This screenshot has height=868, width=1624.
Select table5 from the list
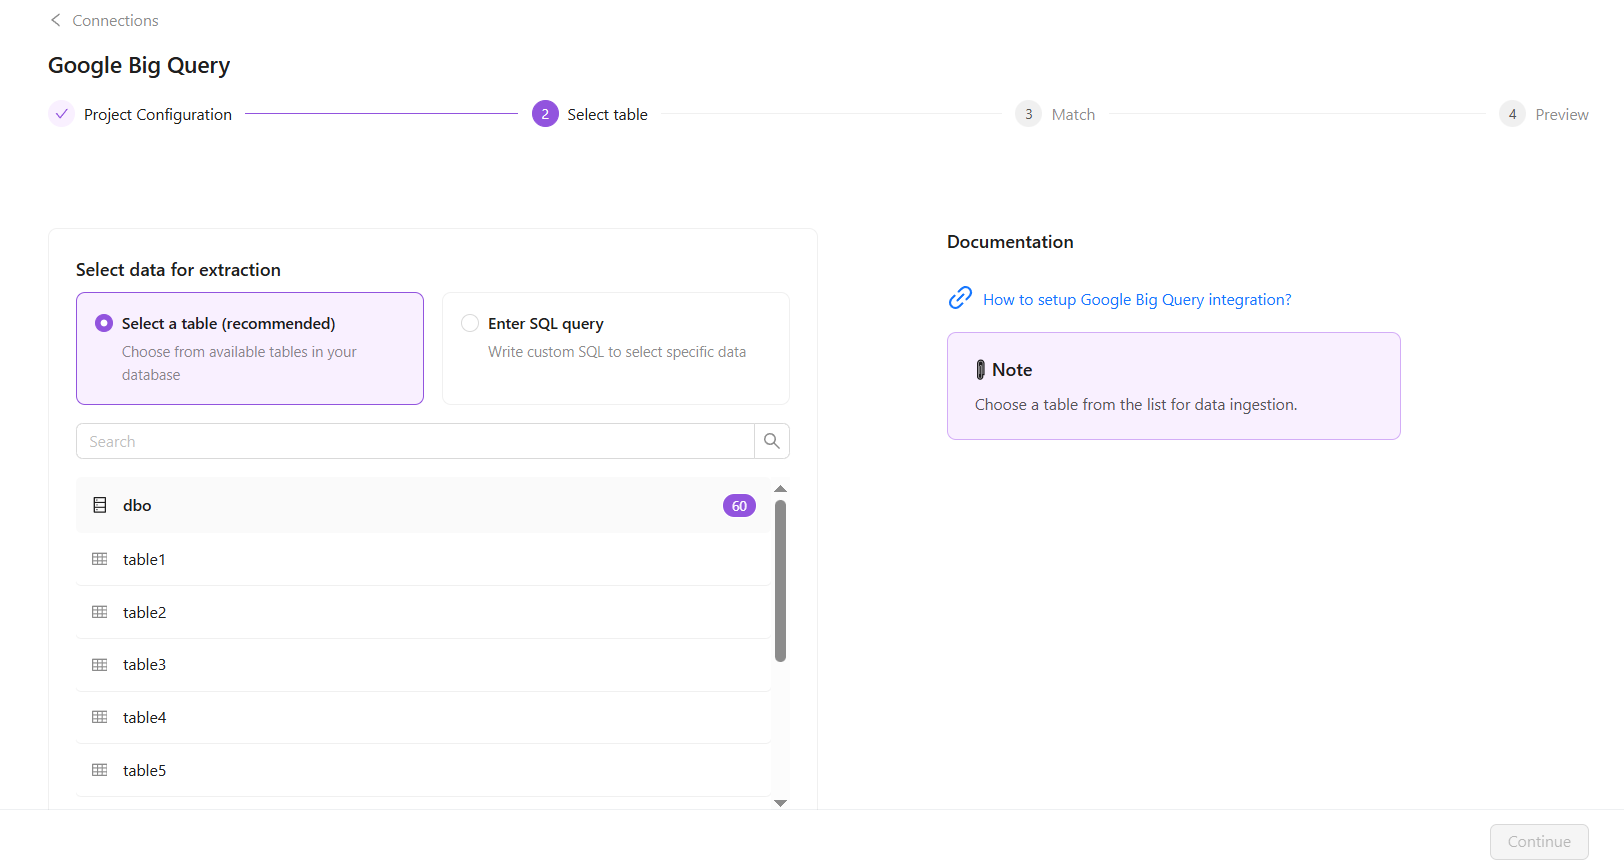click(423, 770)
